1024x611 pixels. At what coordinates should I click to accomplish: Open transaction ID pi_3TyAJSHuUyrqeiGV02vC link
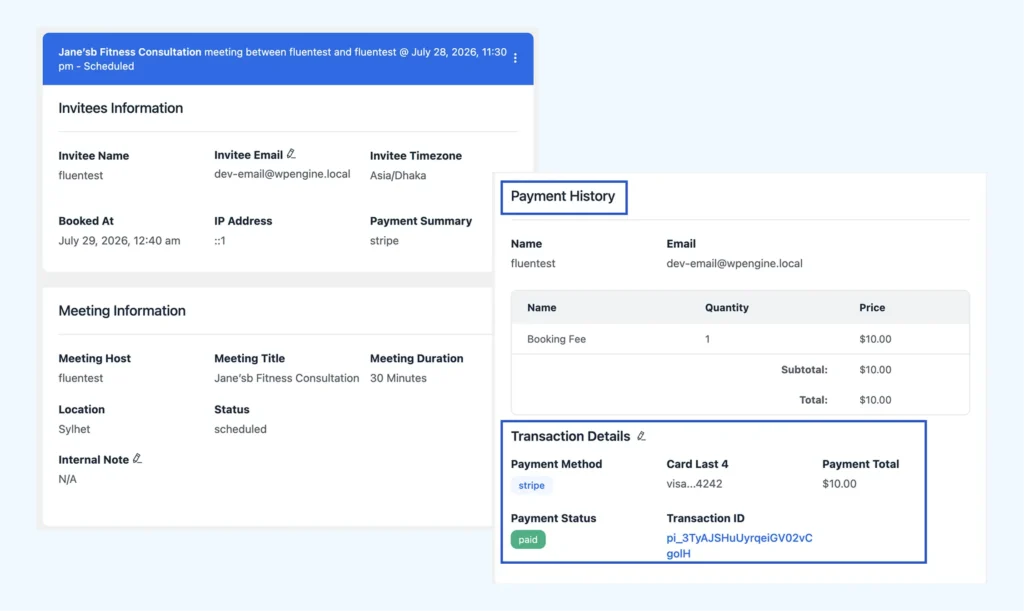pyautogui.click(x=739, y=545)
